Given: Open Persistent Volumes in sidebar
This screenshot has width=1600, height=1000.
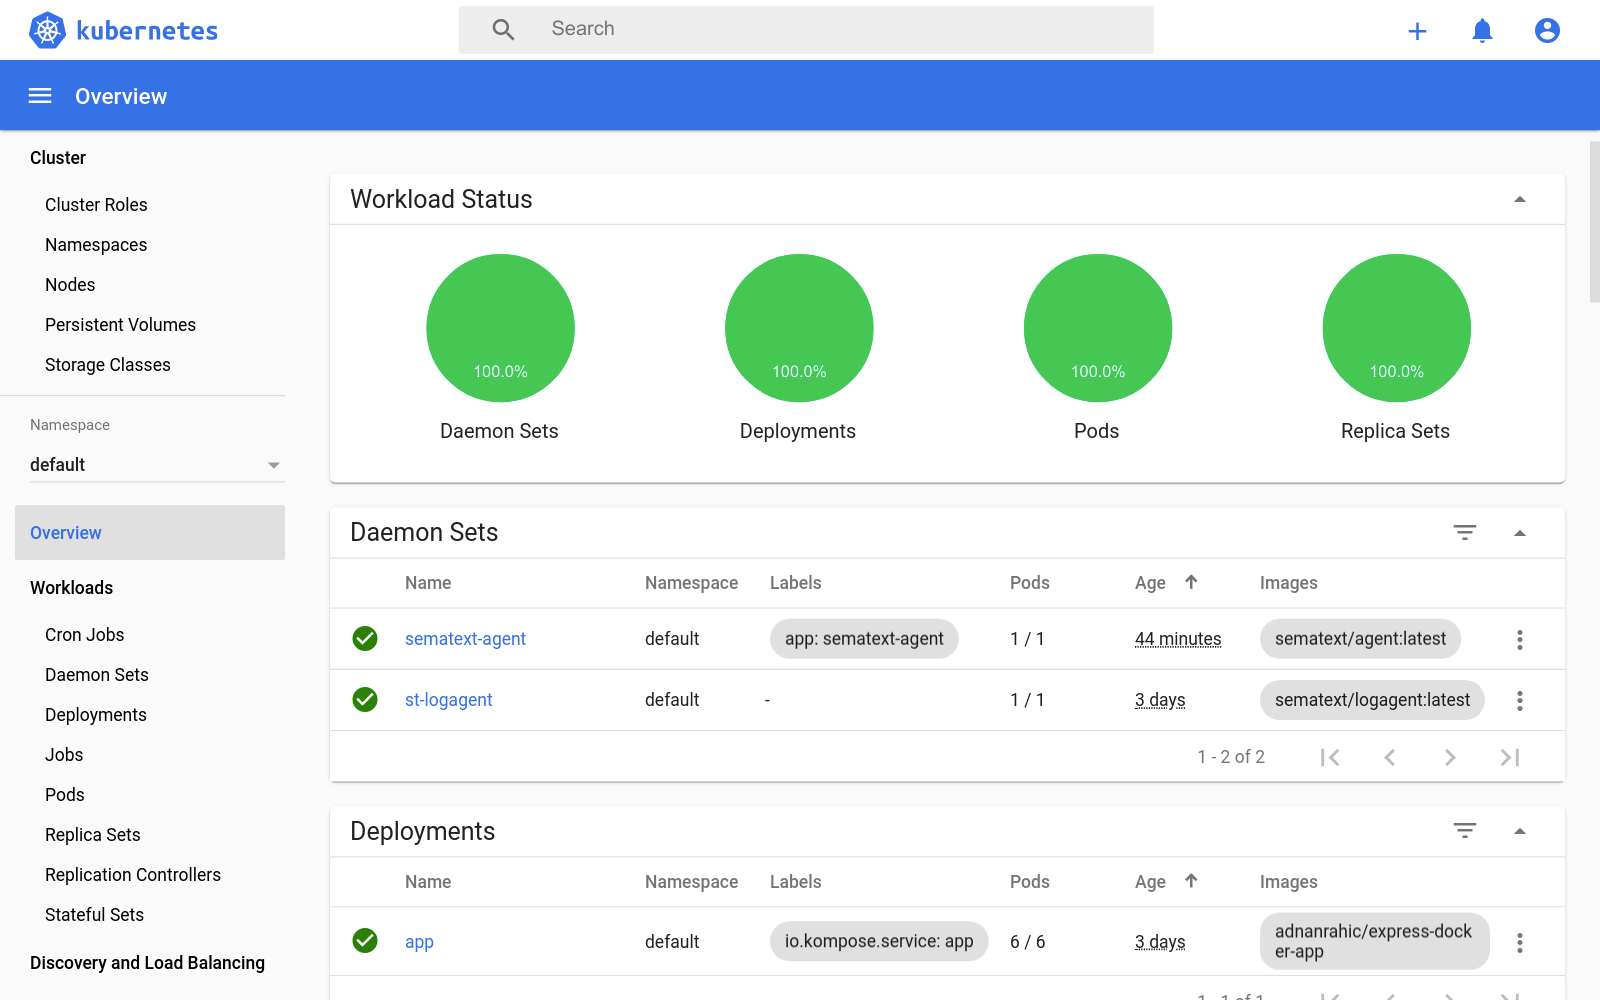Looking at the screenshot, I should point(120,325).
